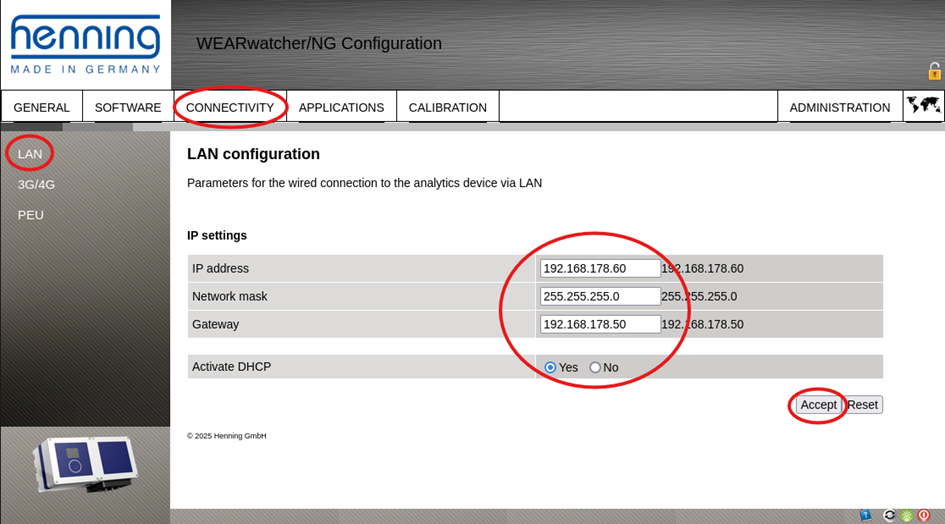Open the CONNECTIVITY tab
The height and width of the screenshot is (524, 945).
229,107
